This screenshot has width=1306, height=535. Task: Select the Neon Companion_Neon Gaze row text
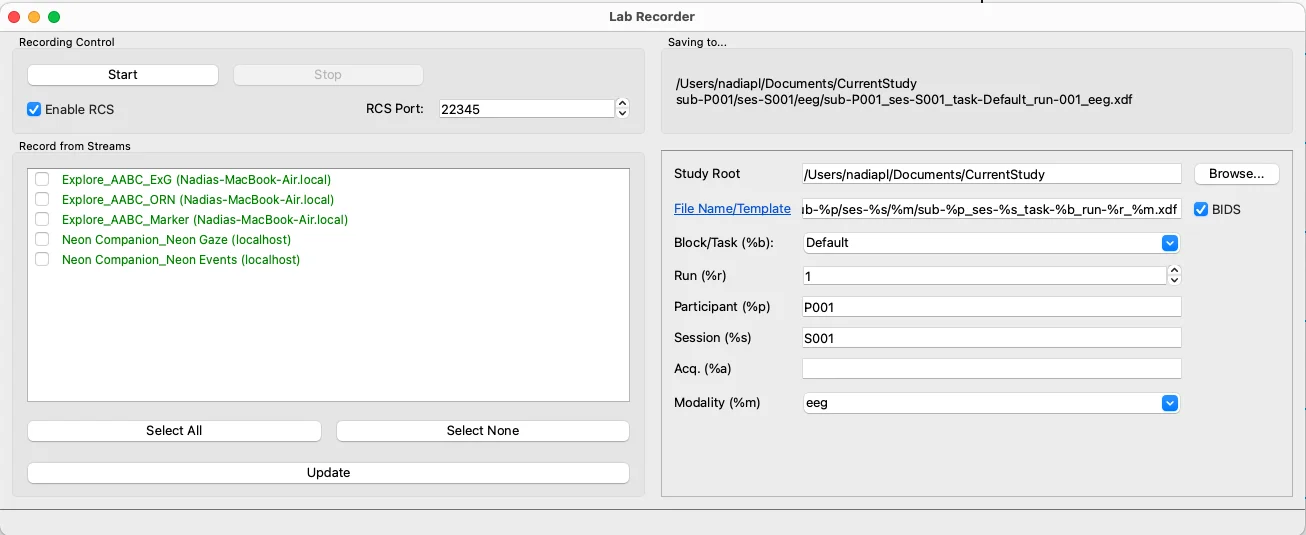point(176,240)
